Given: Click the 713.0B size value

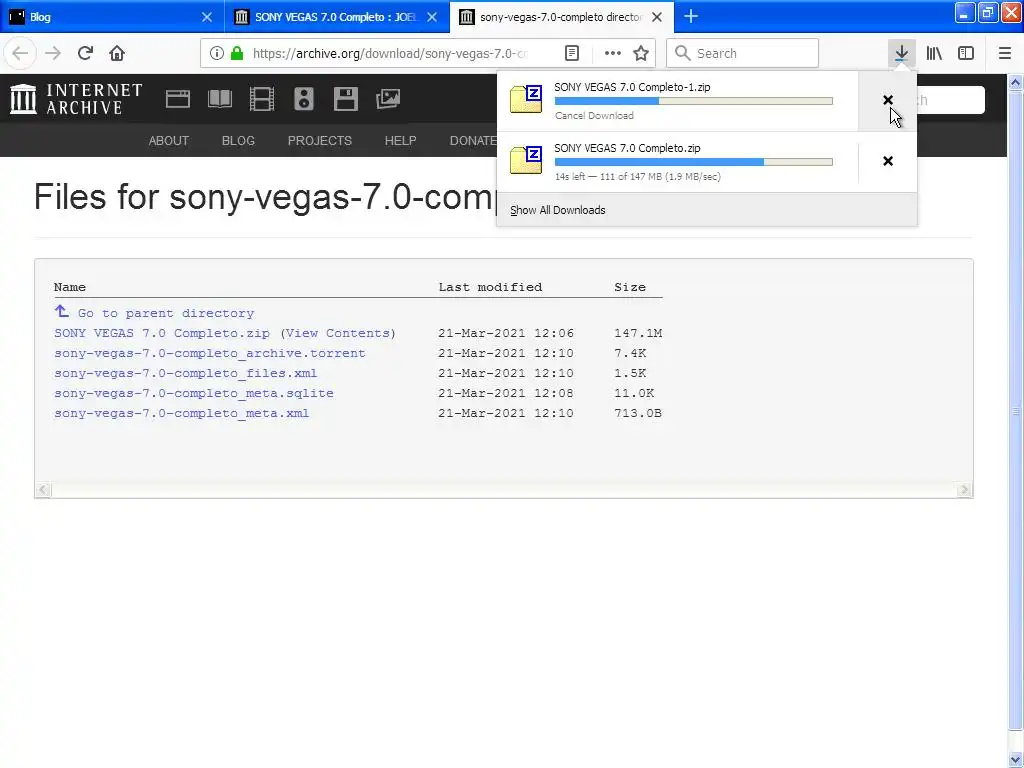Looking at the screenshot, I should (638, 413).
